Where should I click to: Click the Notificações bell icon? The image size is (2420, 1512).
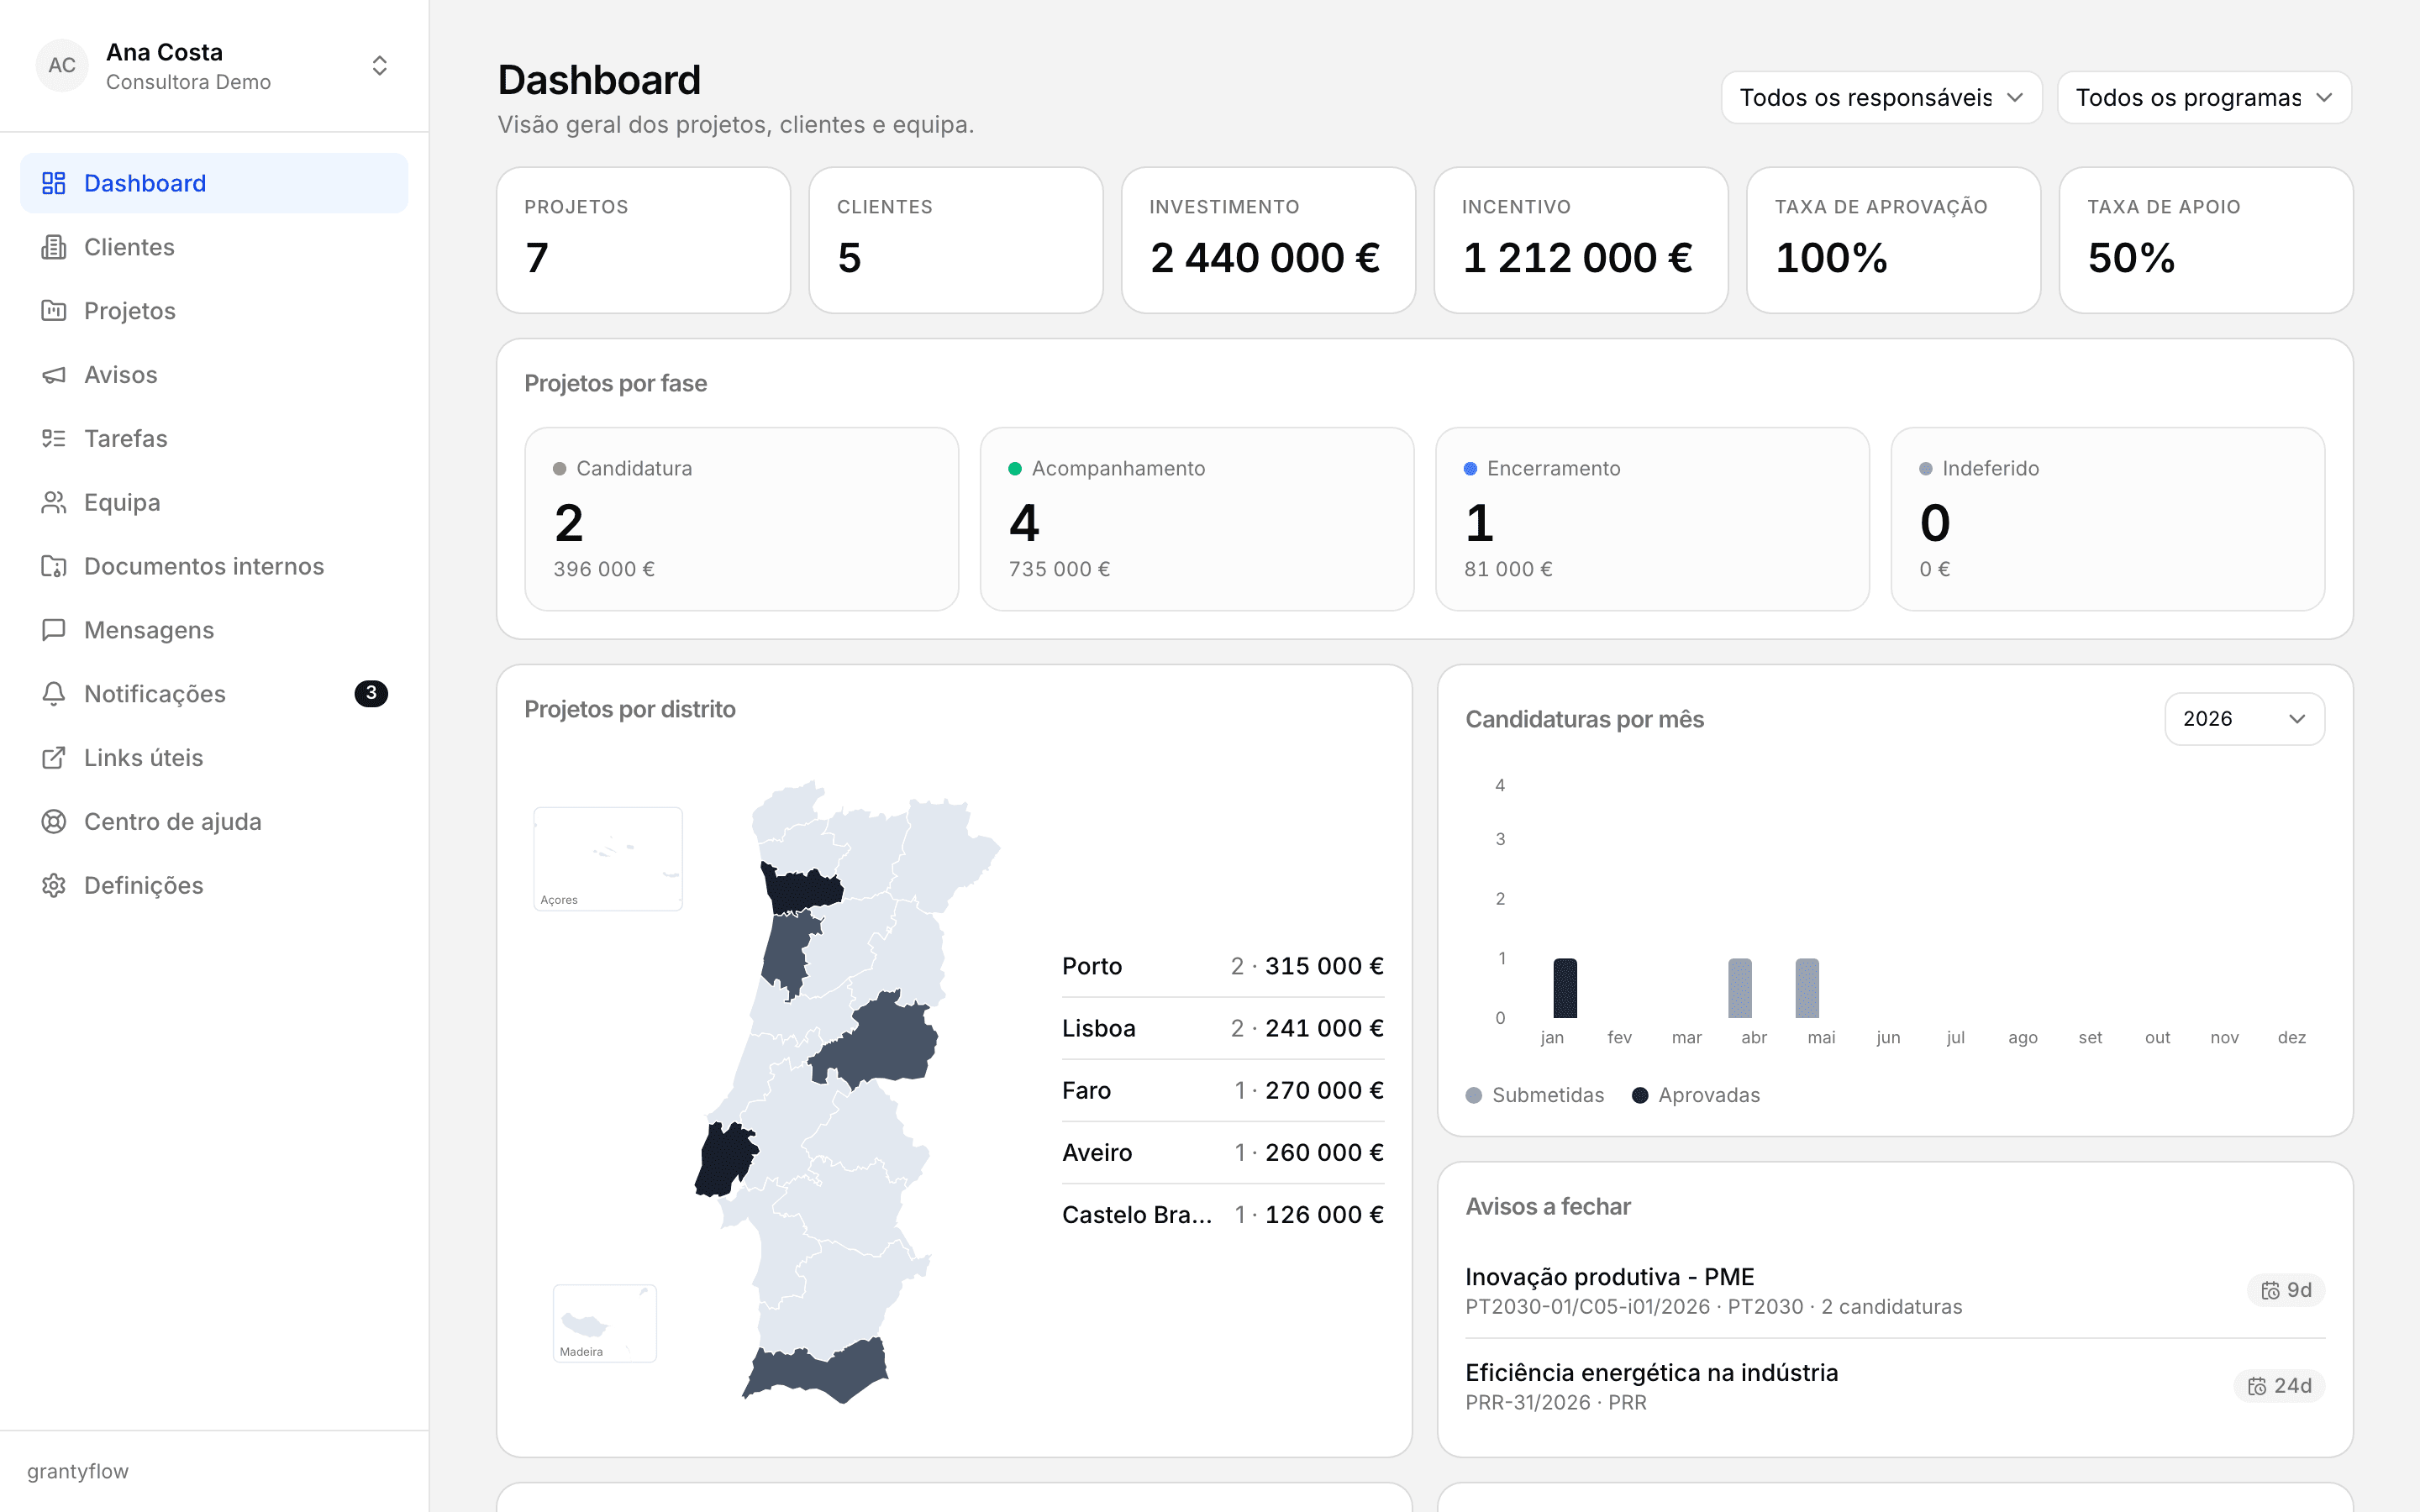(54, 694)
